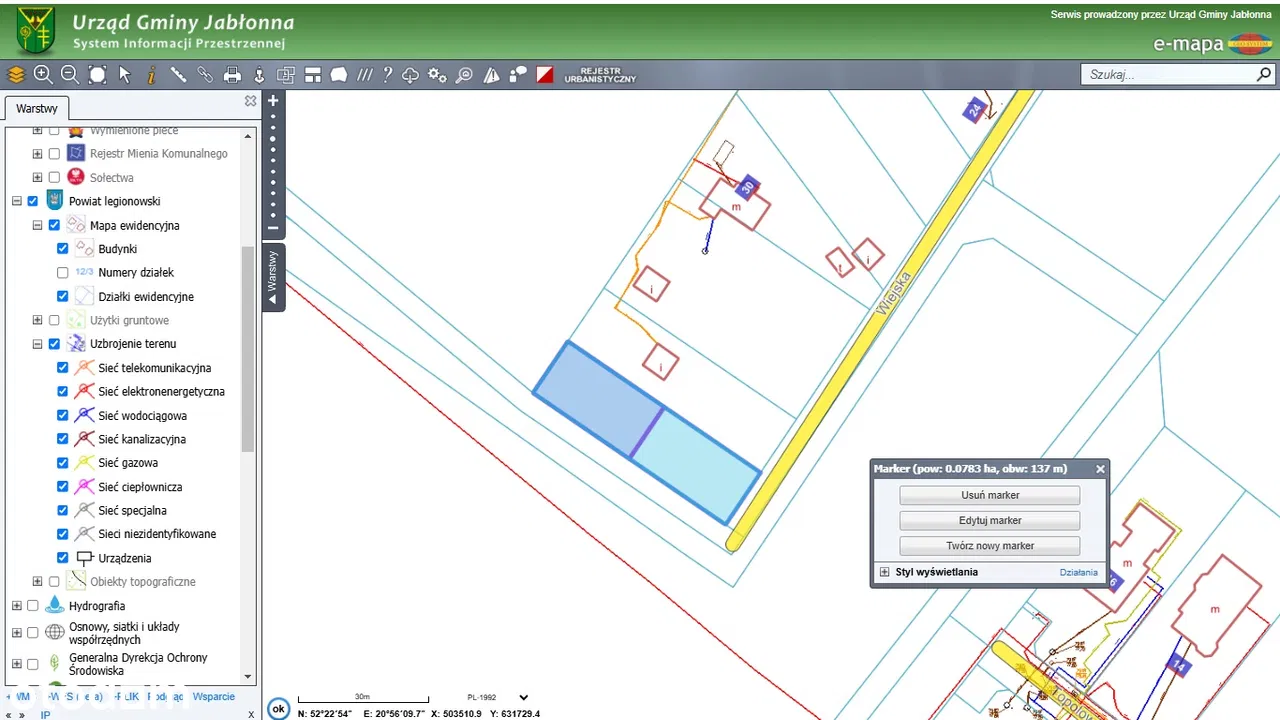This screenshot has width=1280, height=720.
Task: Select the full extent view tool
Action: point(97,75)
